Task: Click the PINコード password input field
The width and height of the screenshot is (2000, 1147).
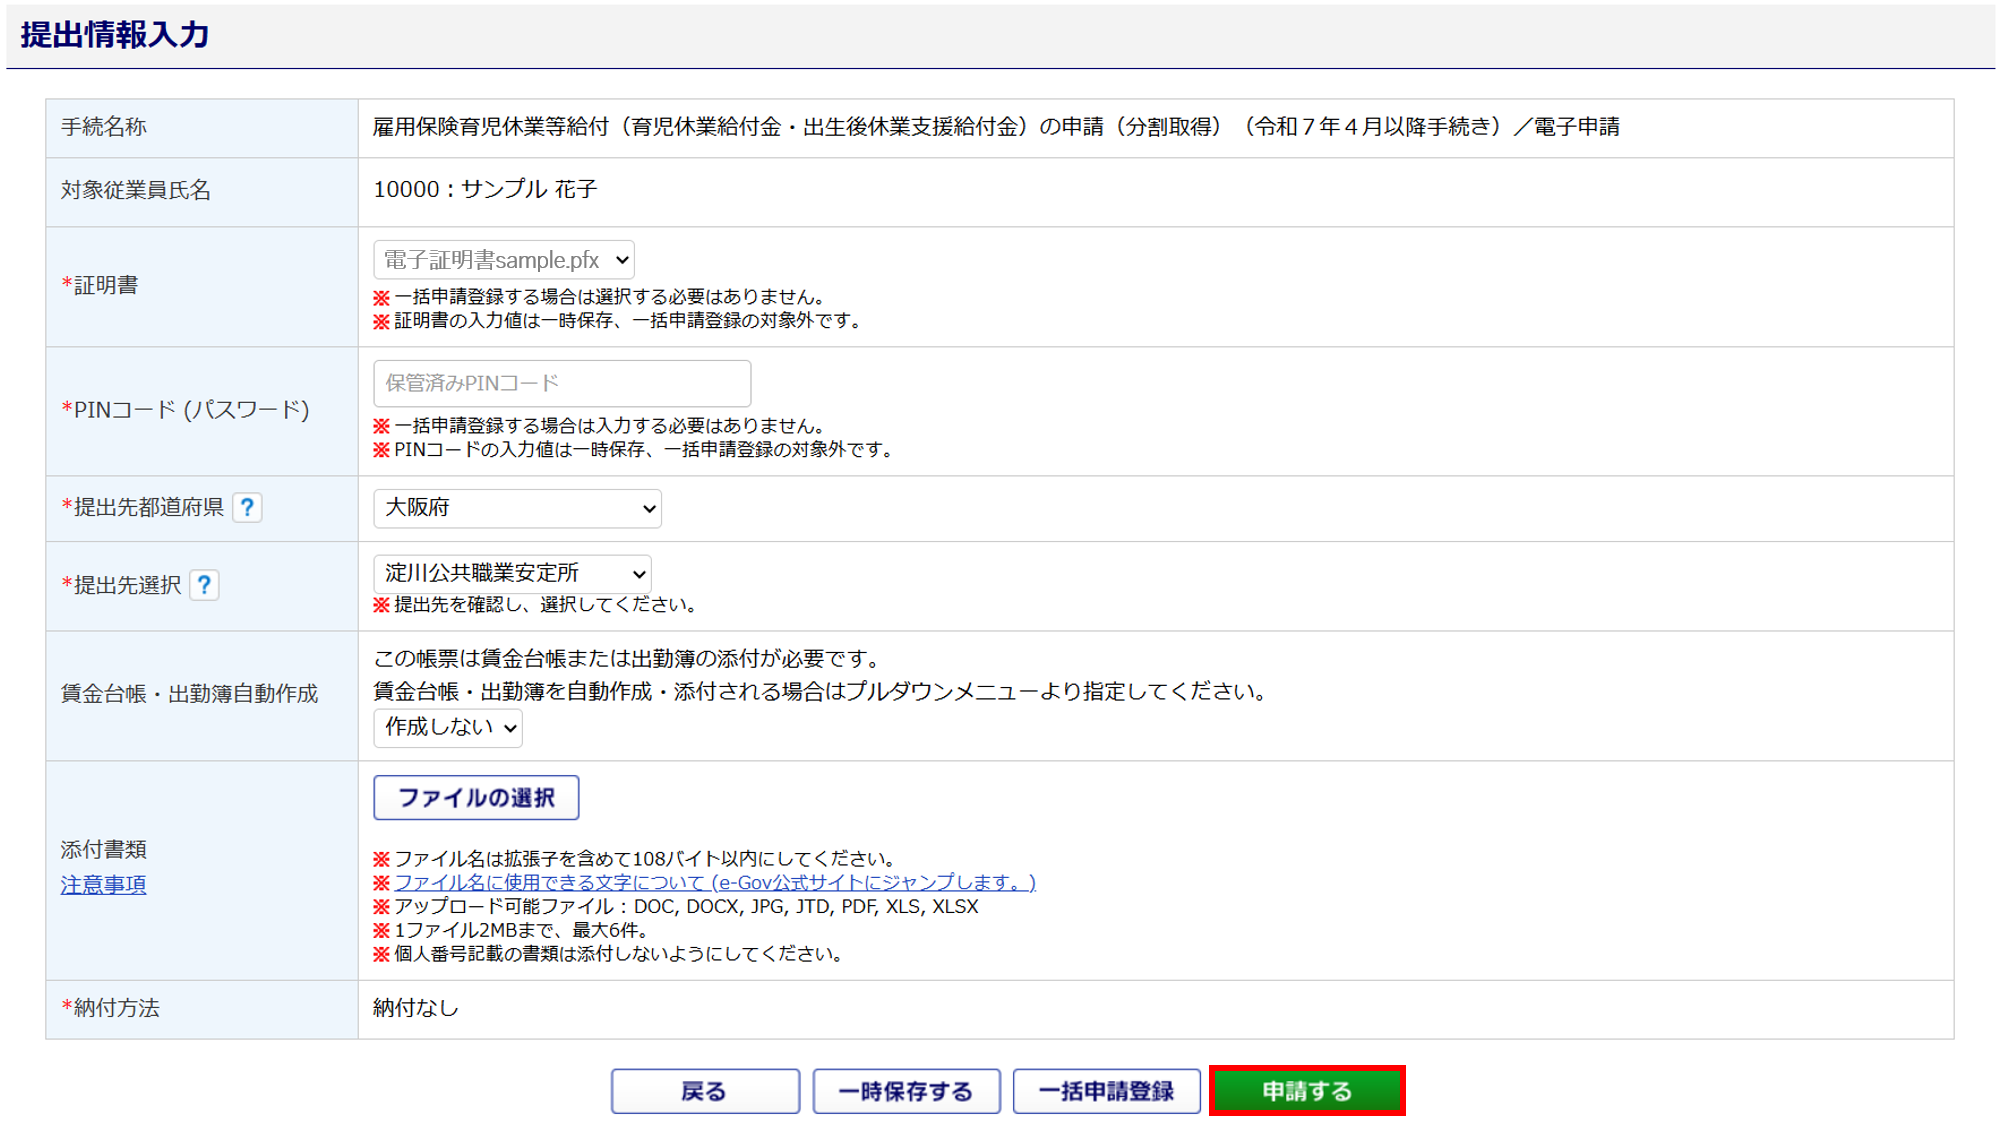Action: [x=561, y=383]
